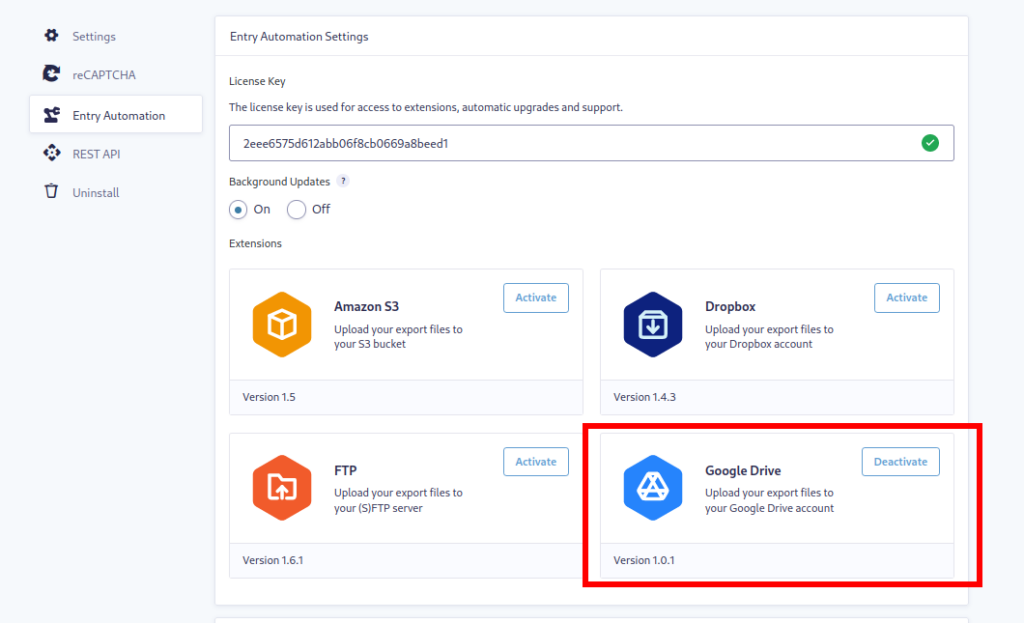Click the 'your (S)FTP server' description
Image resolution: width=1024 pixels, height=623 pixels.
(378, 508)
